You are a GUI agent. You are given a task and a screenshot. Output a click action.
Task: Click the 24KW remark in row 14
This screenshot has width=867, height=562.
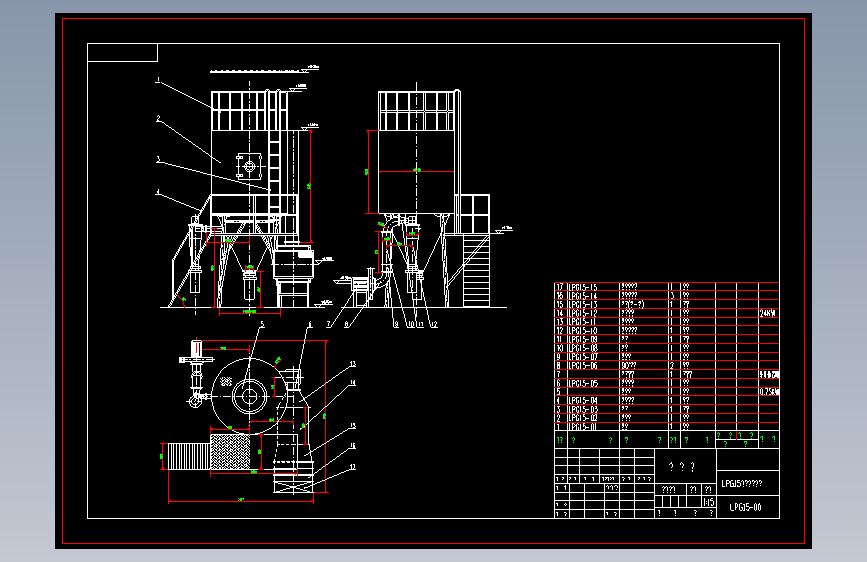(x=767, y=313)
